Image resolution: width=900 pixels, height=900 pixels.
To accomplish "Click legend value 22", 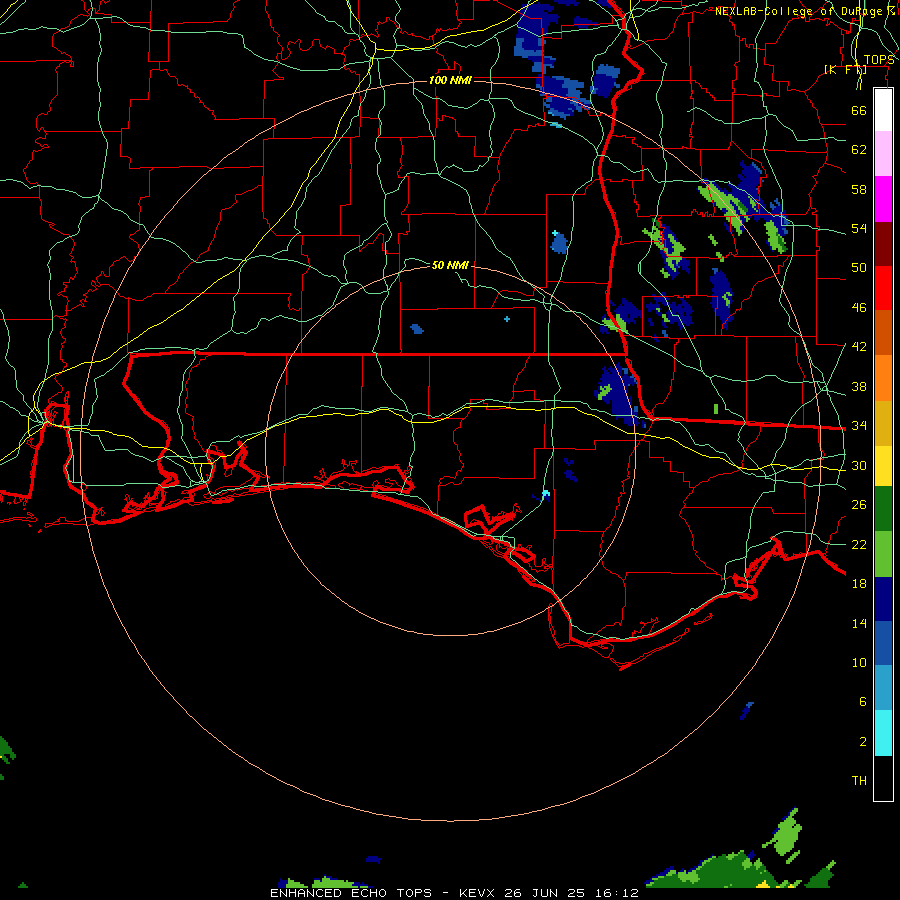I will 859,544.
